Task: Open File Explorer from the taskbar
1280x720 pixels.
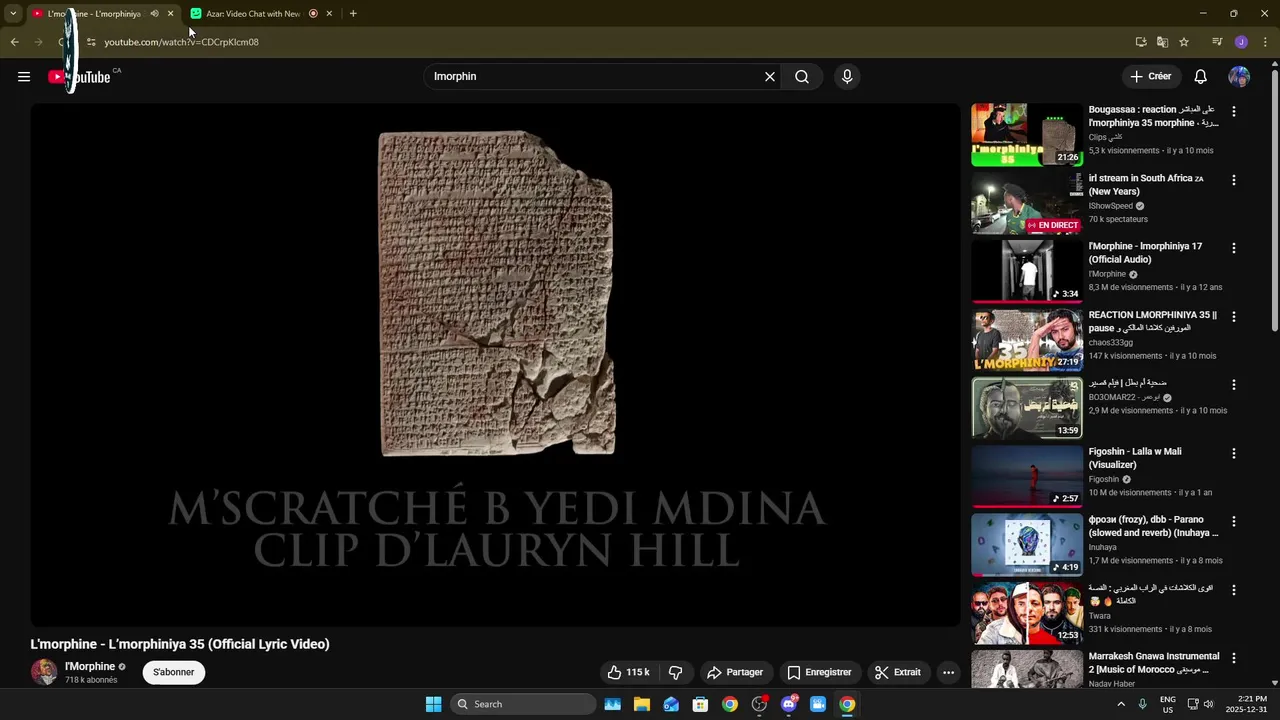Action: 642,704
